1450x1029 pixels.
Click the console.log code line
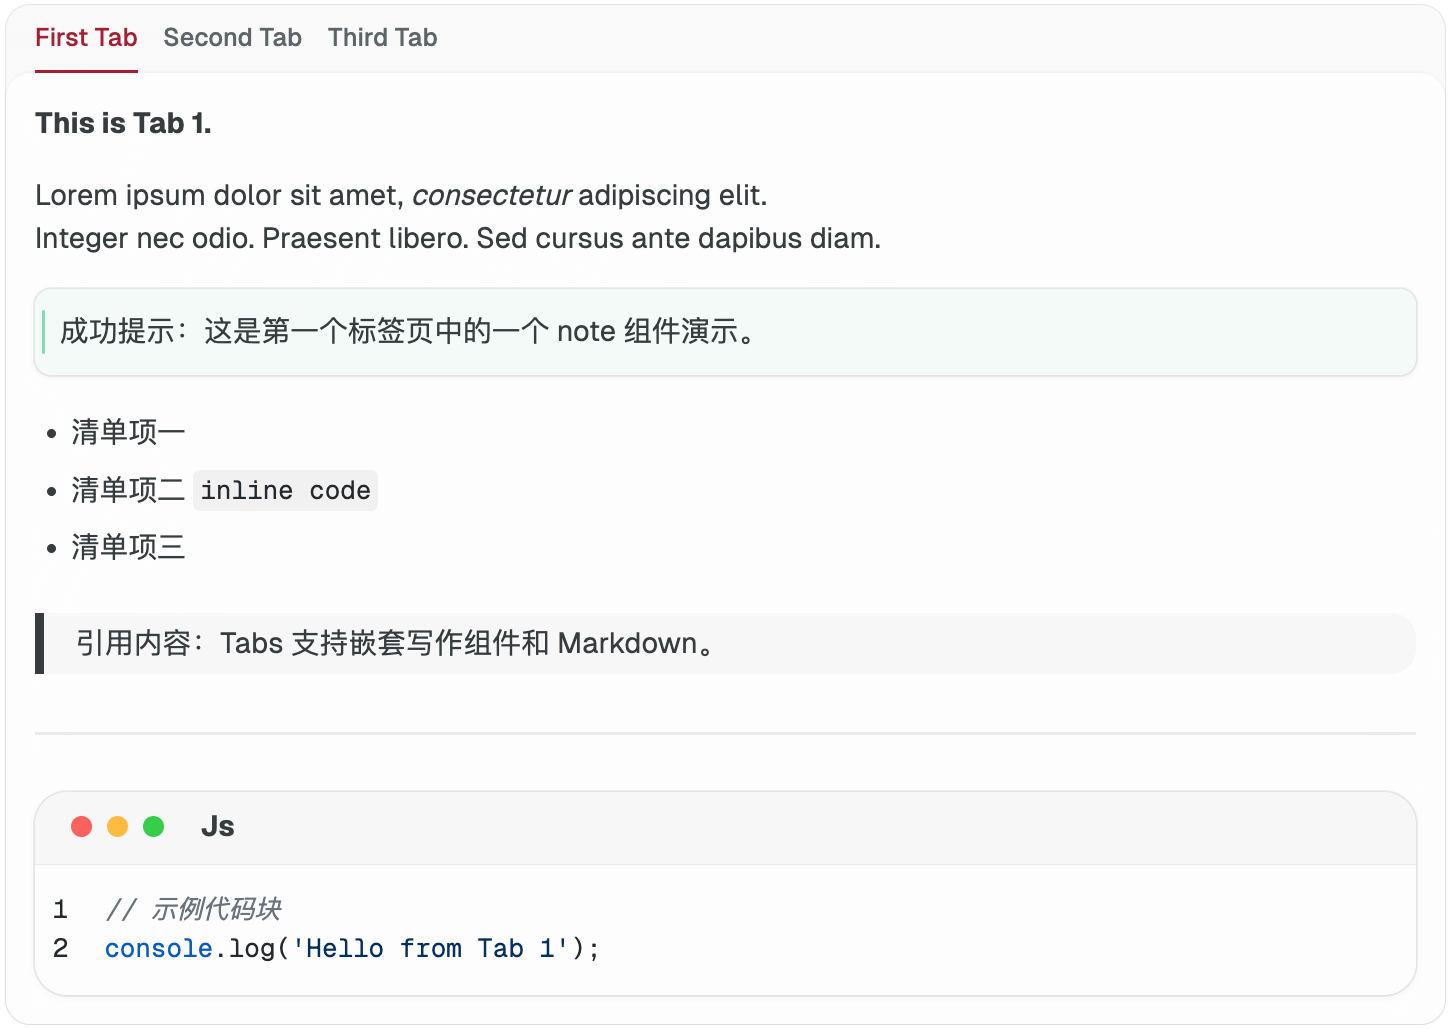[x=351, y=948]
